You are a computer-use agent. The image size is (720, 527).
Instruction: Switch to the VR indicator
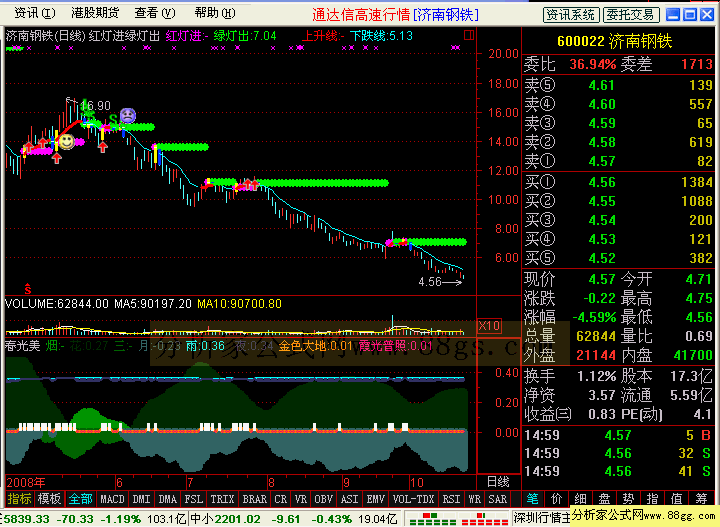coord(301,499)
